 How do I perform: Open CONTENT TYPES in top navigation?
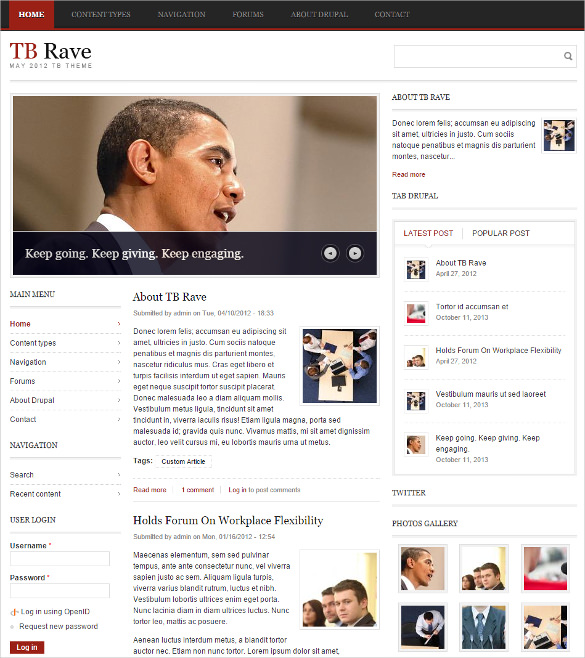click(101, 14)
